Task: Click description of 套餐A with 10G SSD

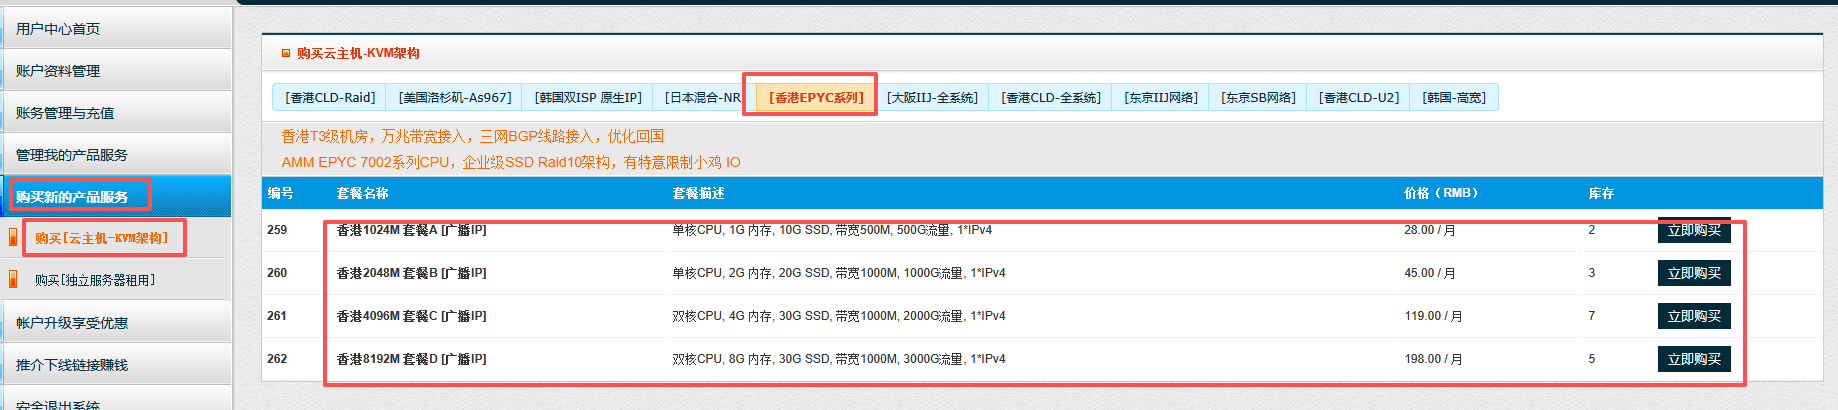Action: [x=832, y=230]
